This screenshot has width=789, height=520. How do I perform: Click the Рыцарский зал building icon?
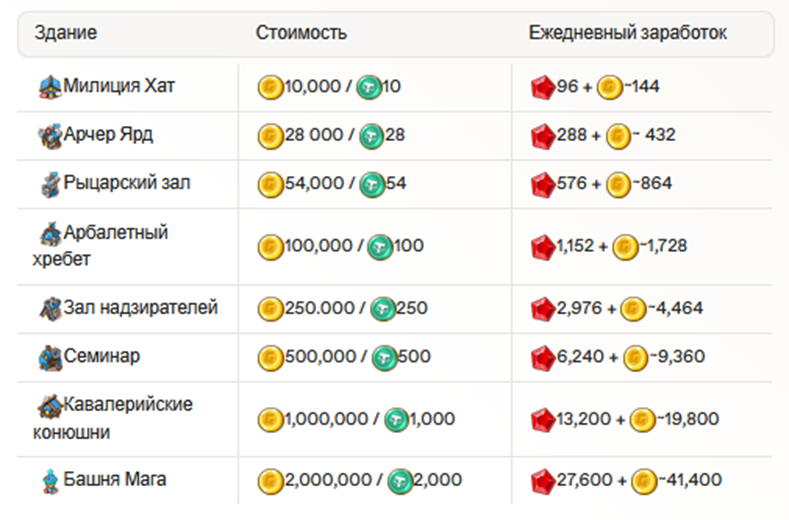coord(51,184)
